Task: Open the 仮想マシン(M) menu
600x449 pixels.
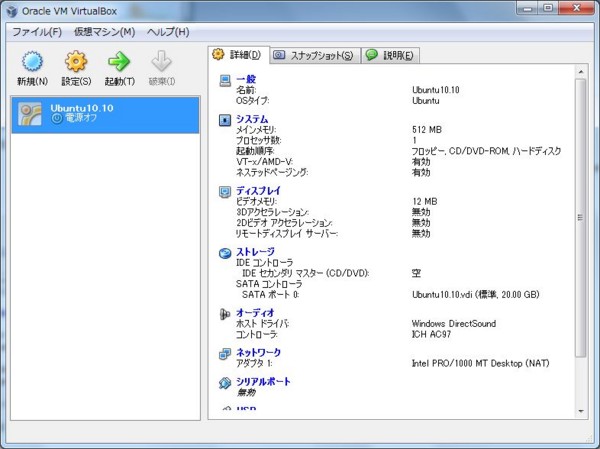Action: (x=104, y=32)
